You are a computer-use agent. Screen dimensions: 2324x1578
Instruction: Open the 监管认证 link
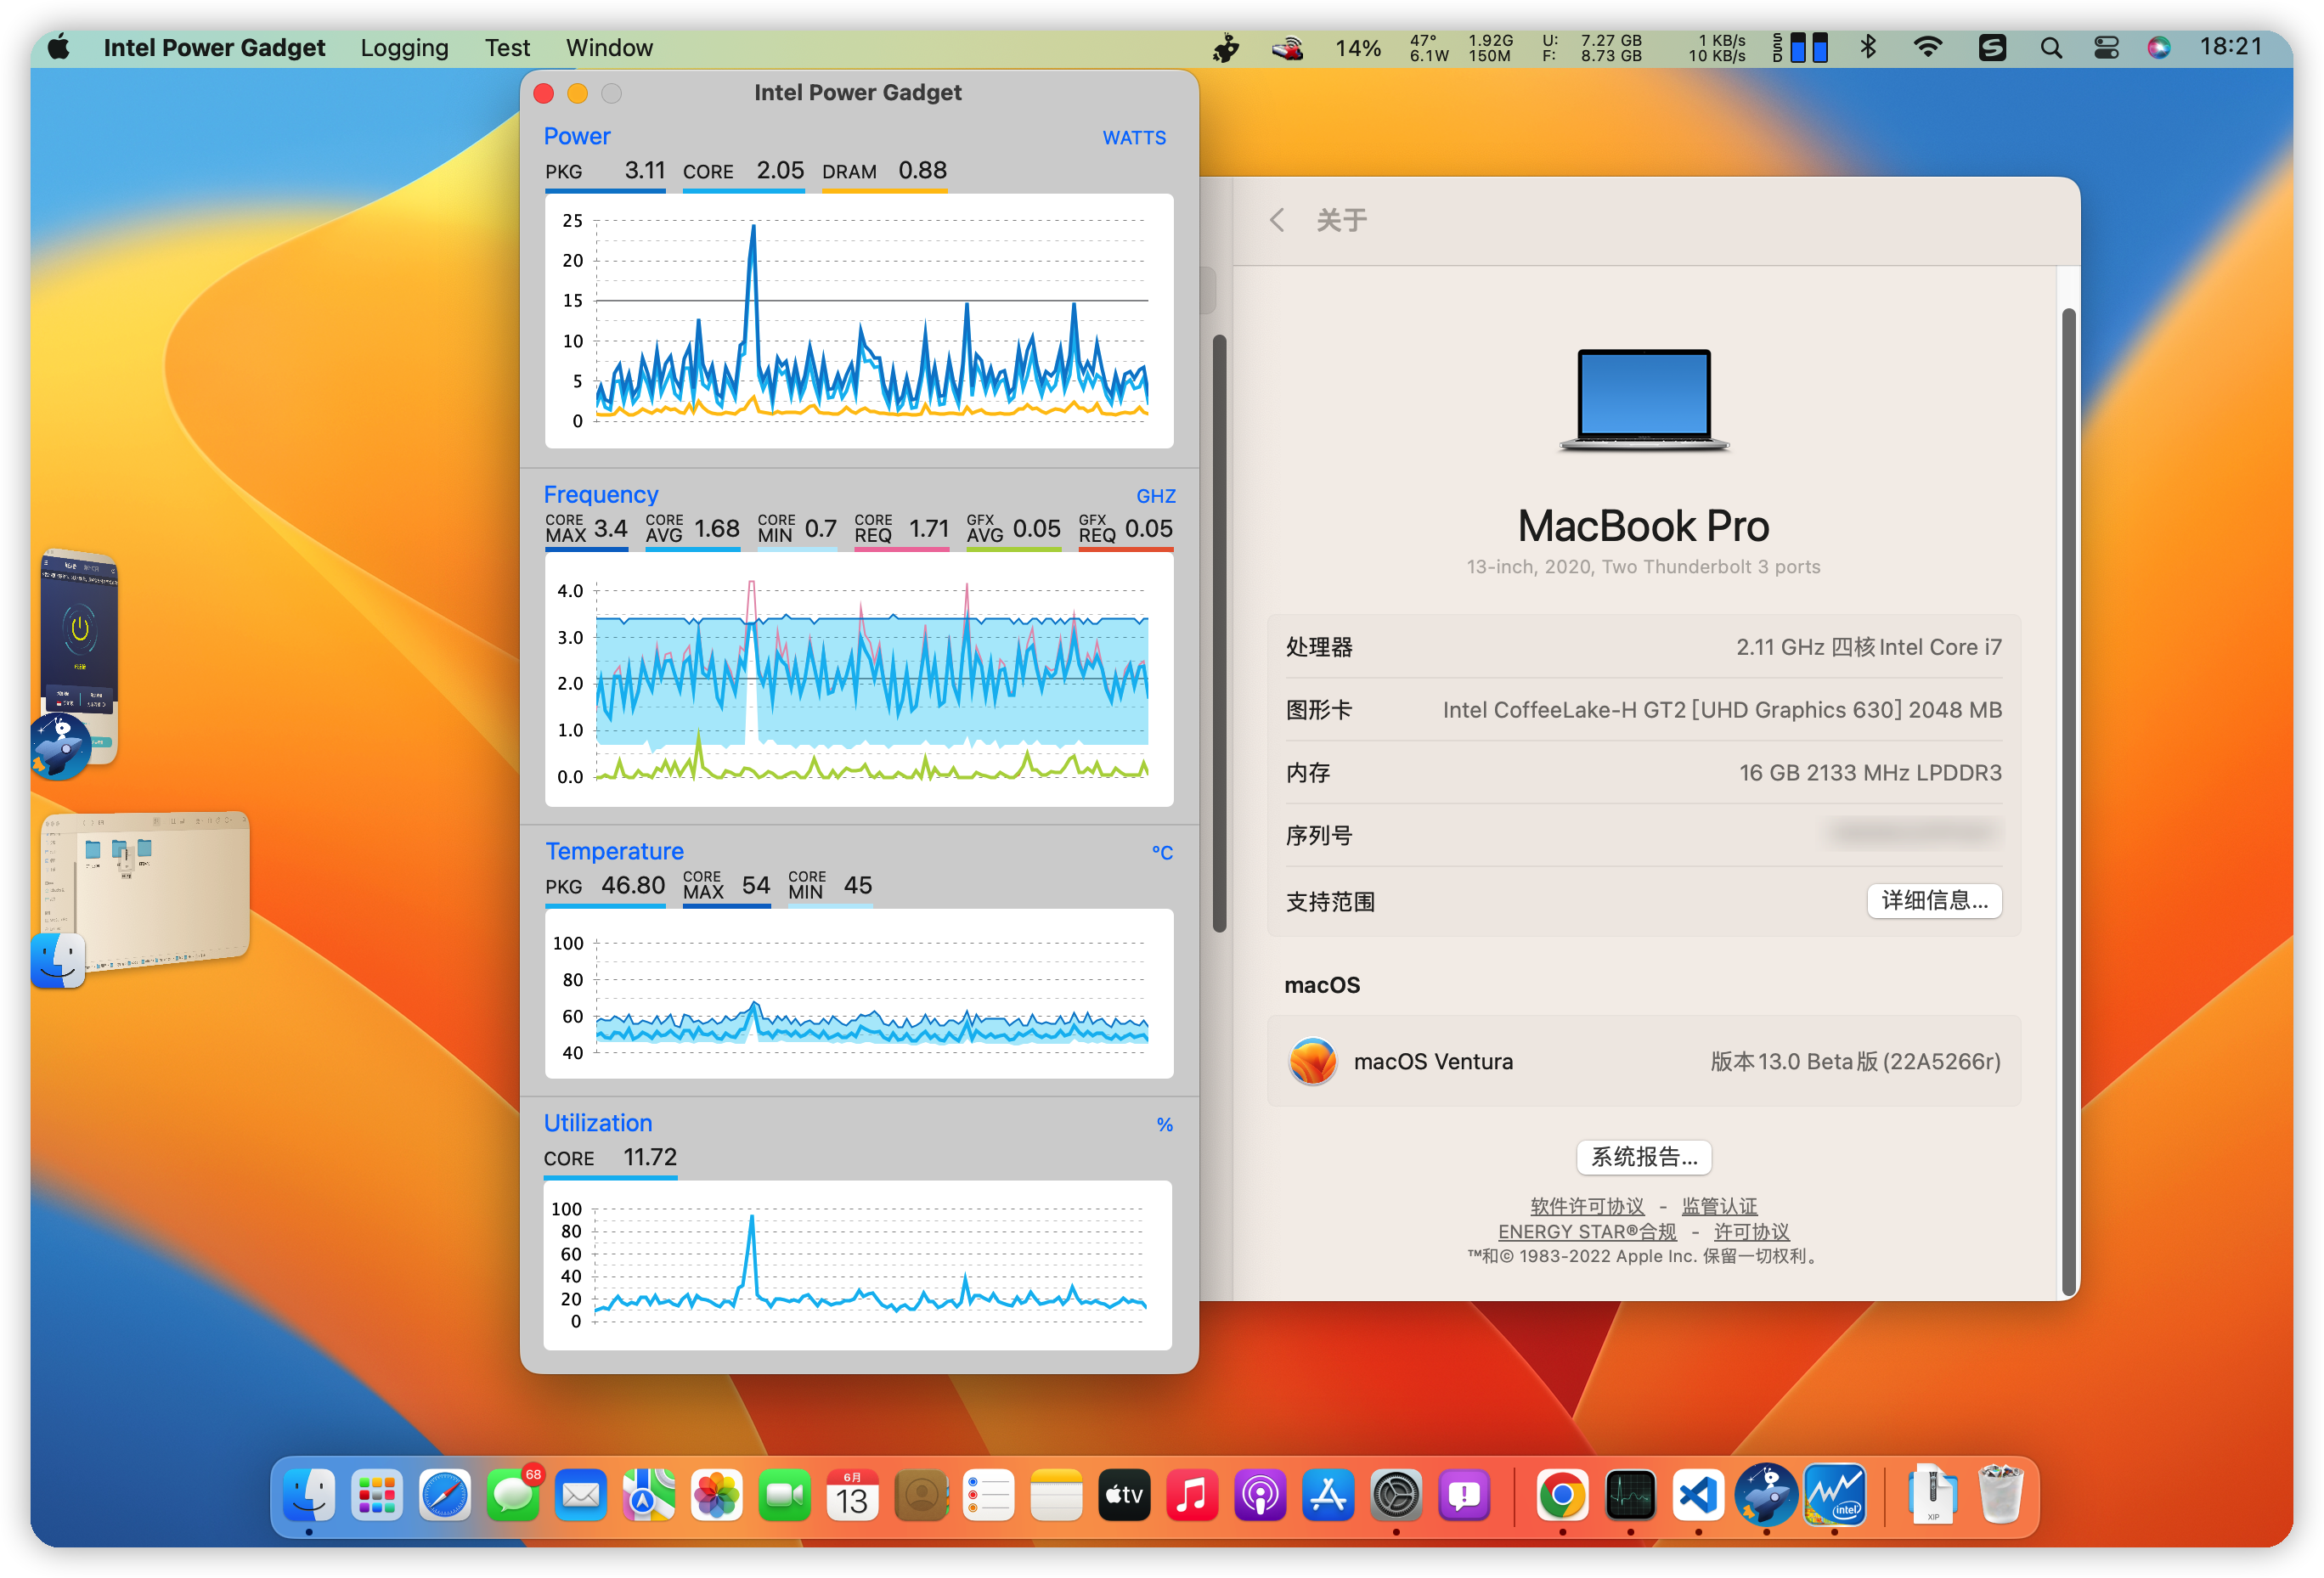[x=1718, y=1206]
